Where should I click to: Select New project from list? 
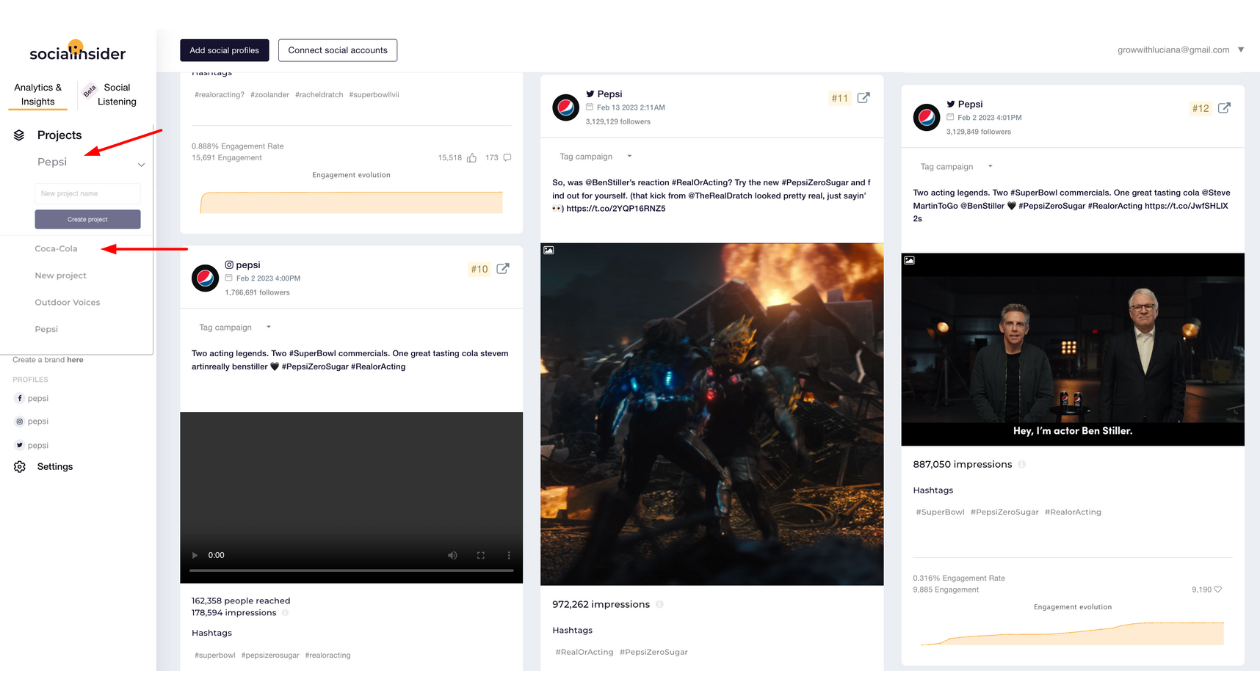(x=61, y=276)
